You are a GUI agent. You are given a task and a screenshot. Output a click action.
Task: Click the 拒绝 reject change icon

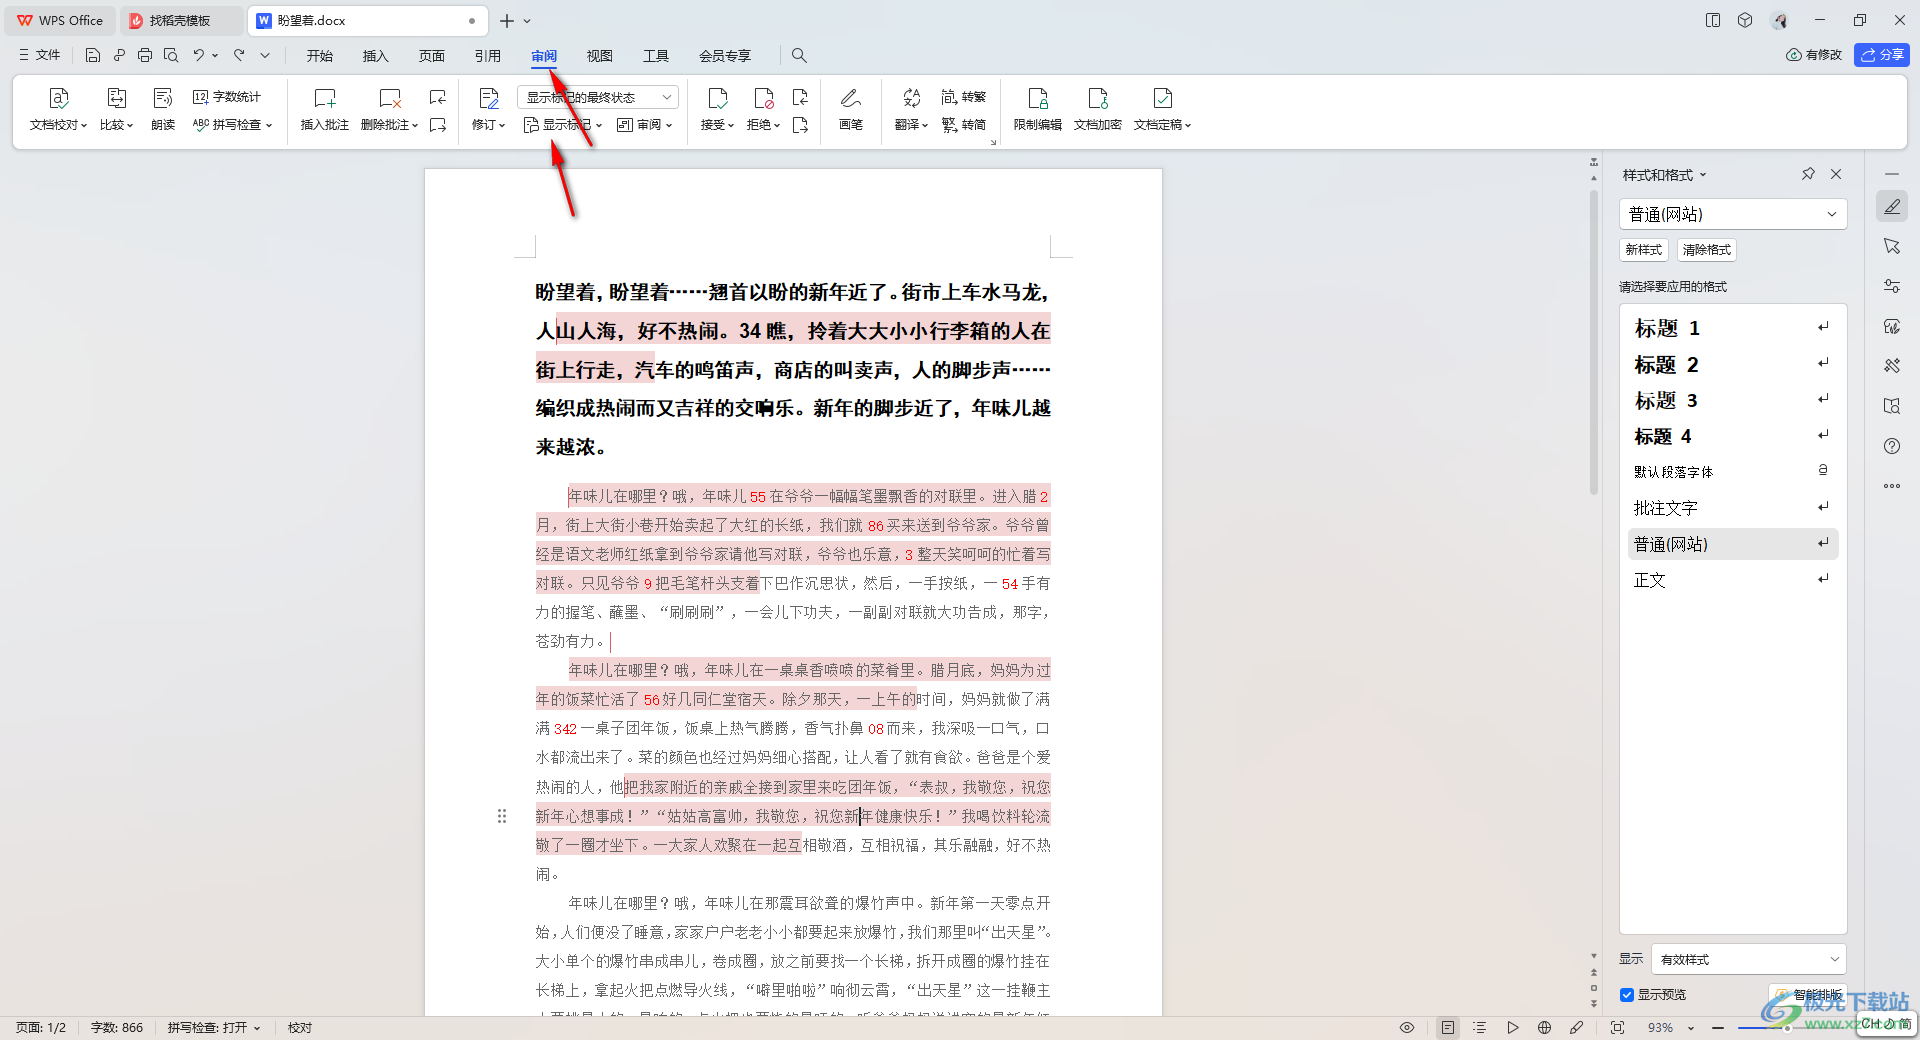coord(763,98)
